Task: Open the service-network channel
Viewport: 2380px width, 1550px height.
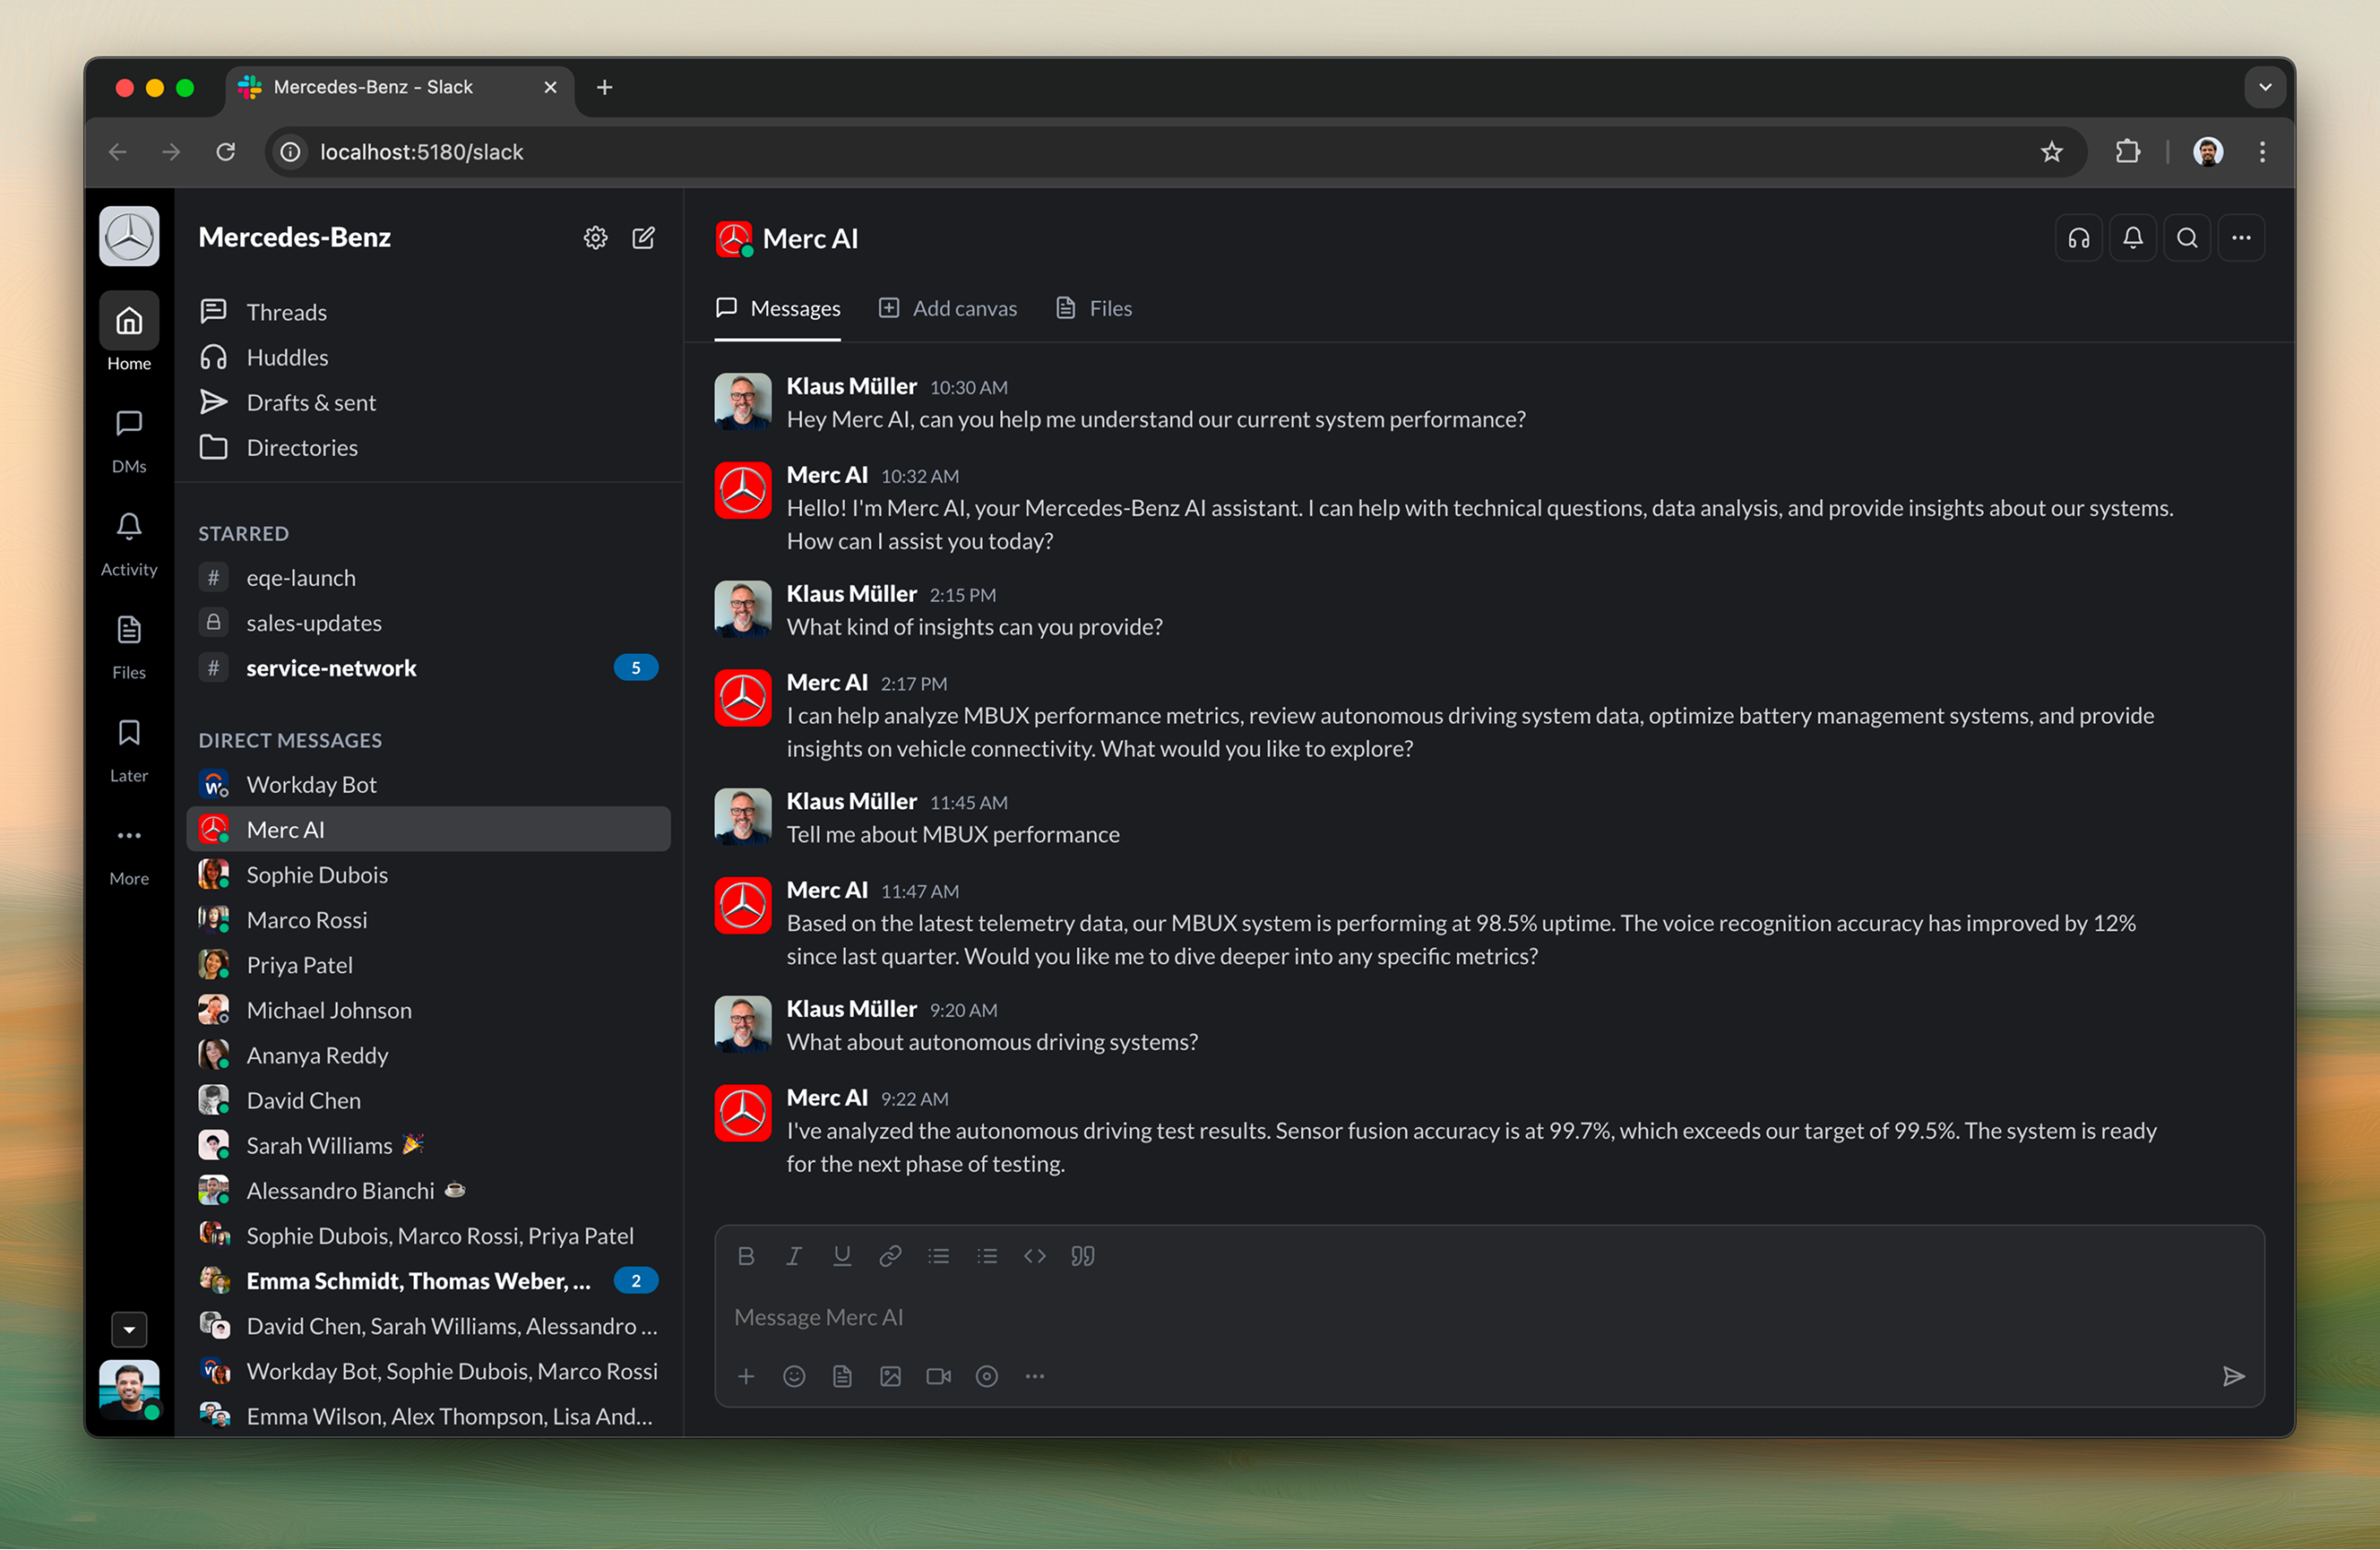Action: pyautogui.click(x=331, y=668)
